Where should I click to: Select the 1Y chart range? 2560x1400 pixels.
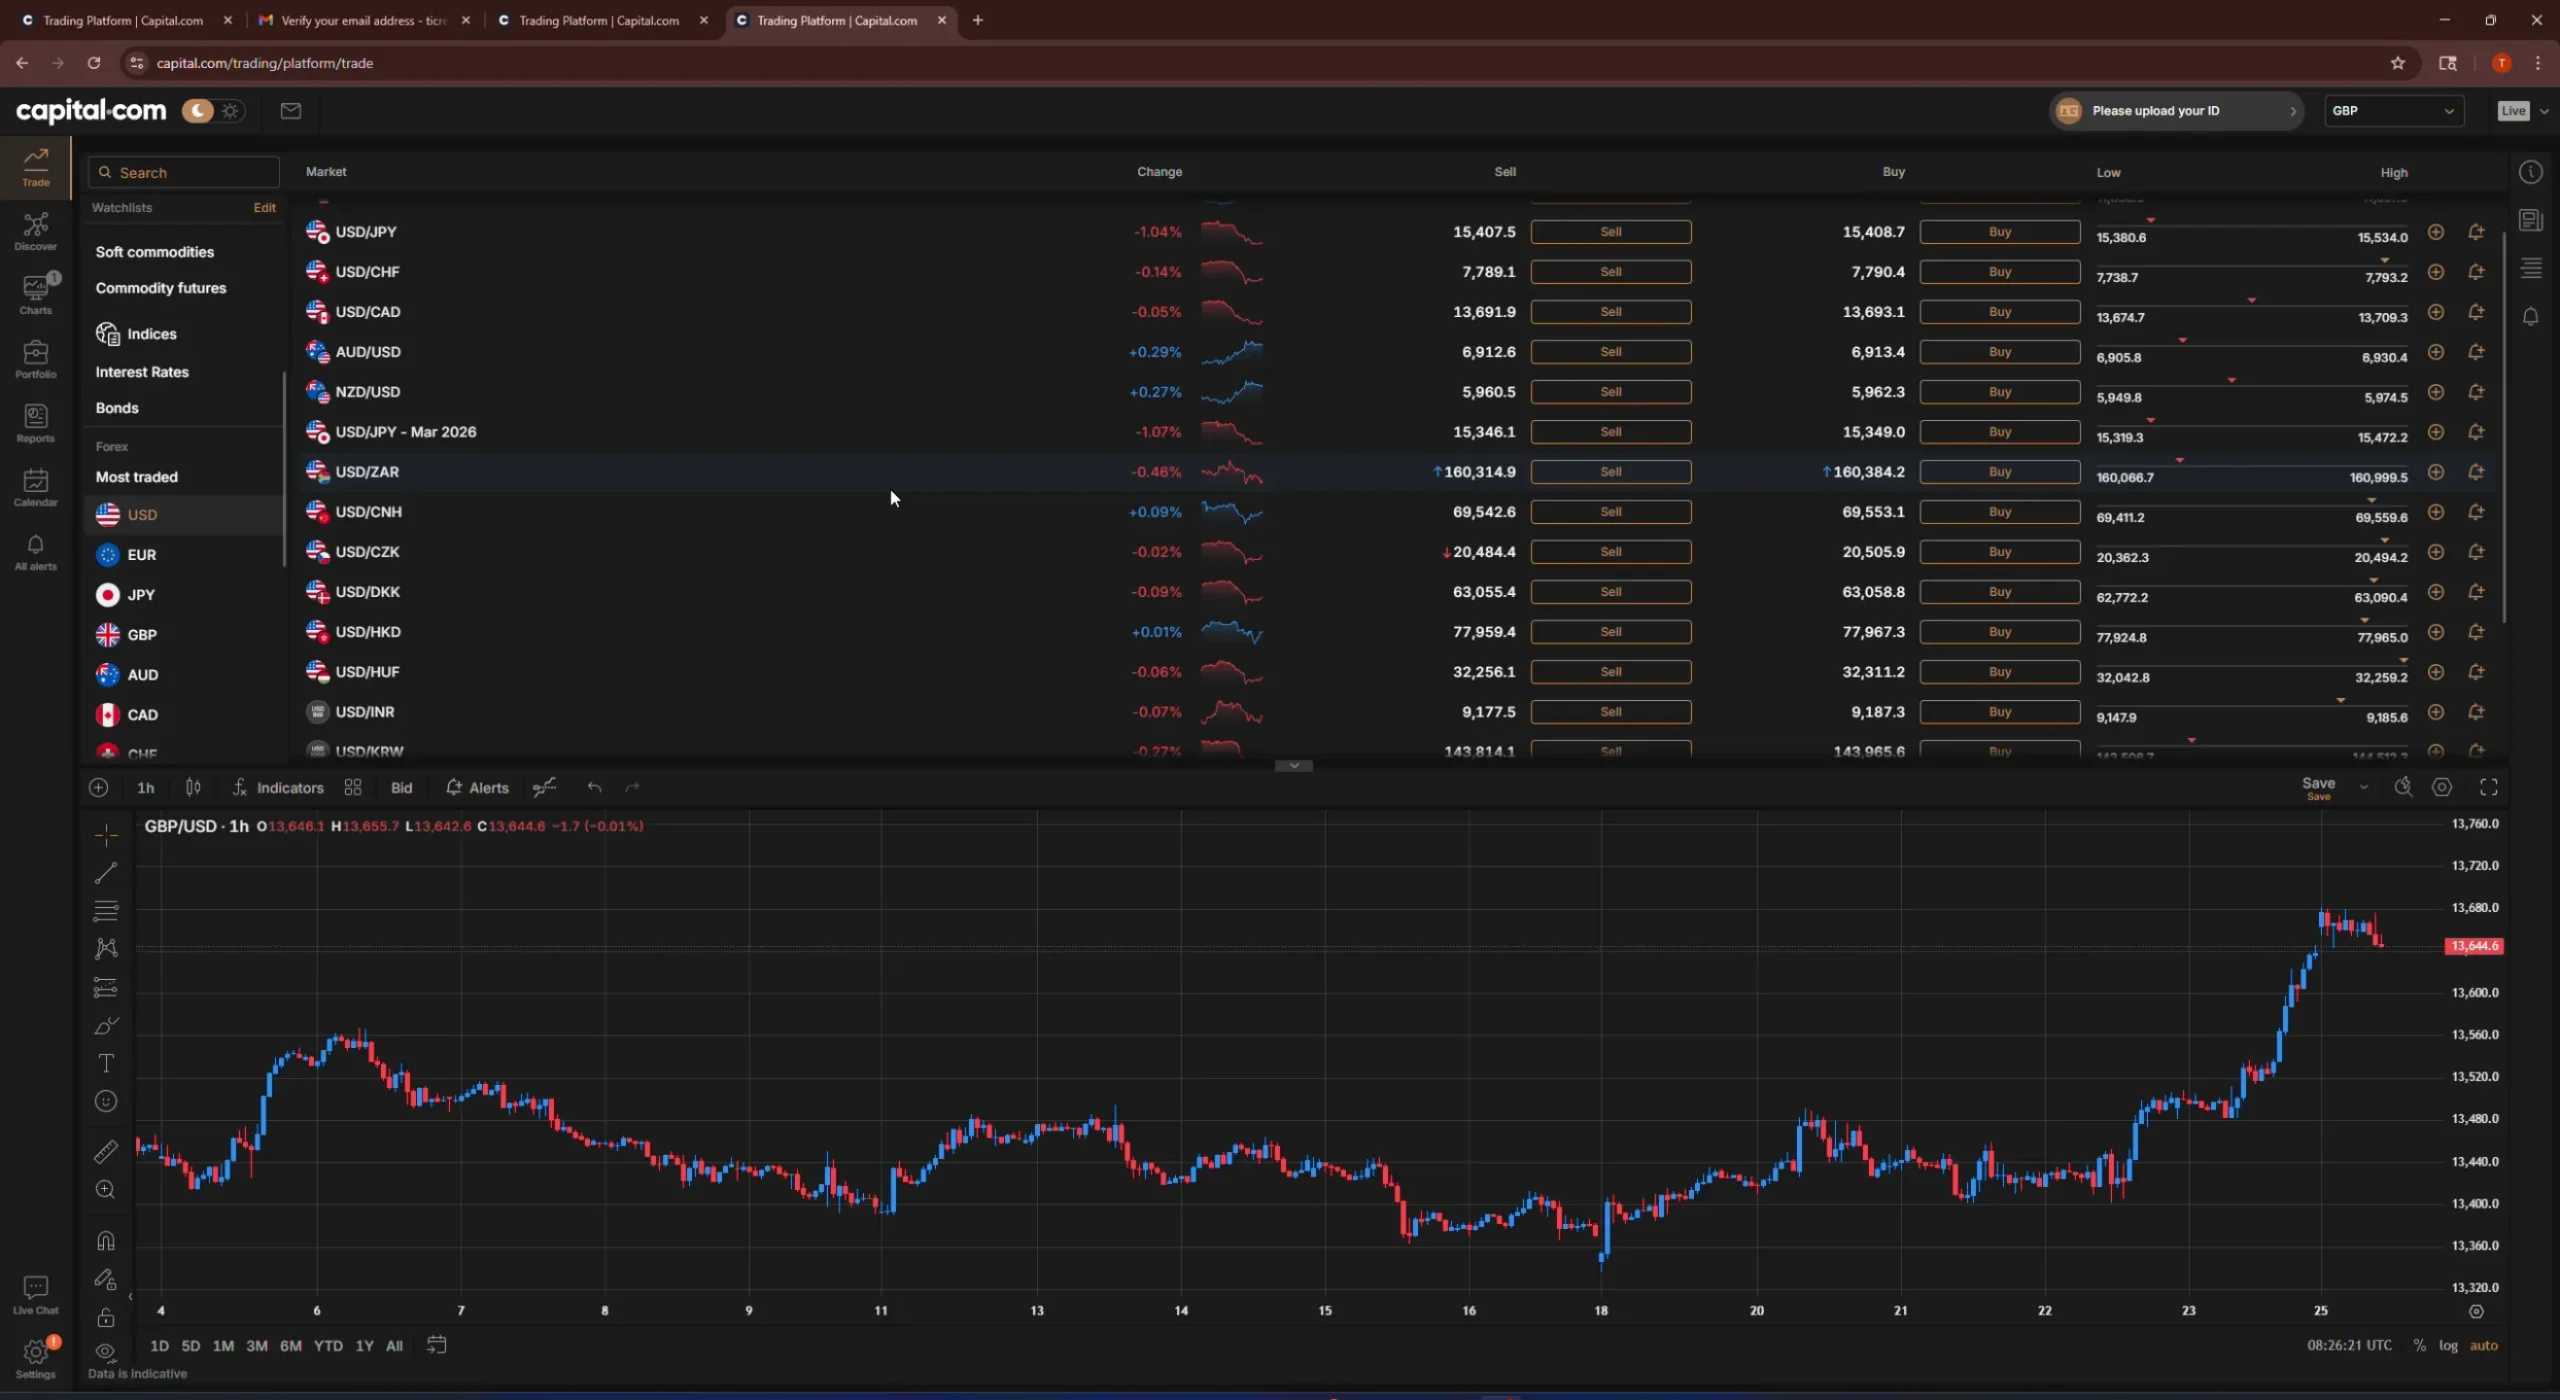point(364,1345)
